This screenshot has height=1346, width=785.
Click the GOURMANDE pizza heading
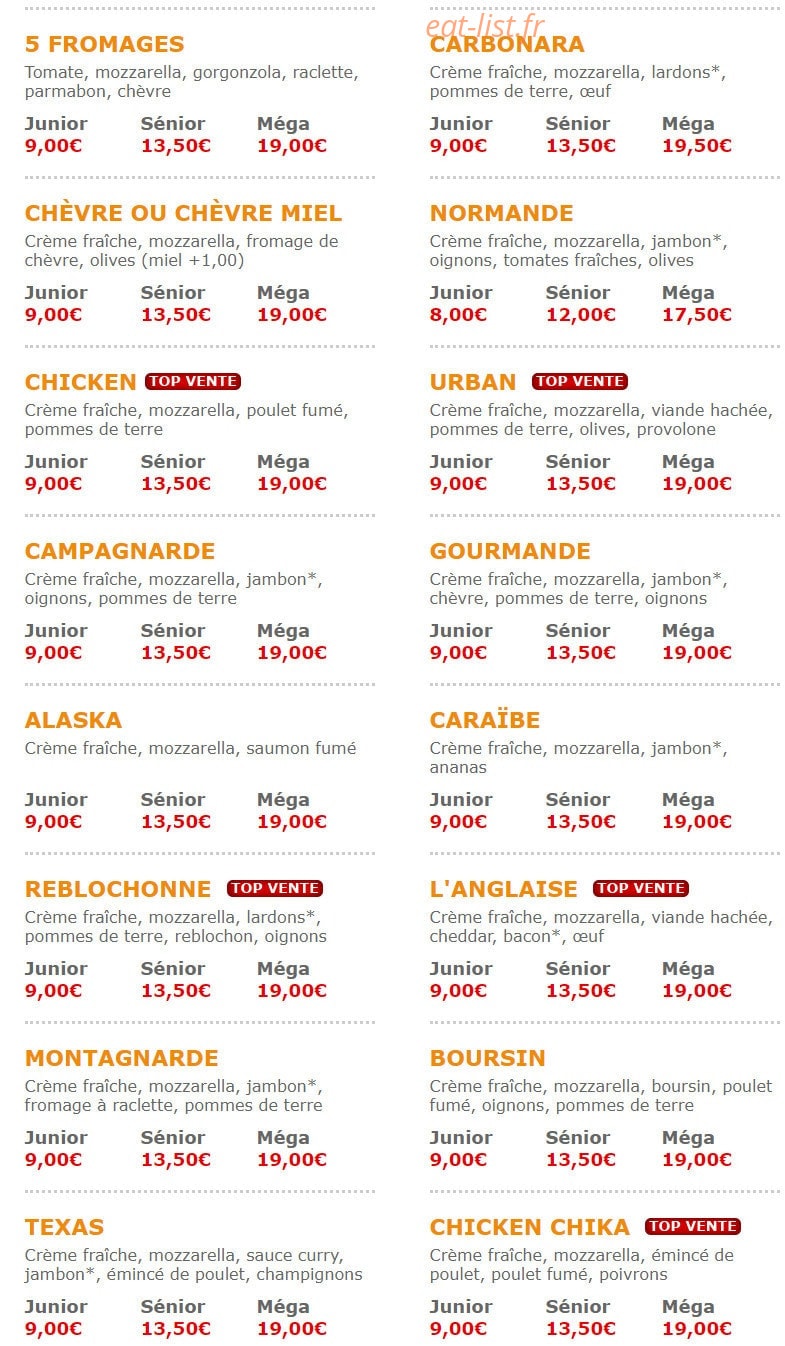(510, 551)
